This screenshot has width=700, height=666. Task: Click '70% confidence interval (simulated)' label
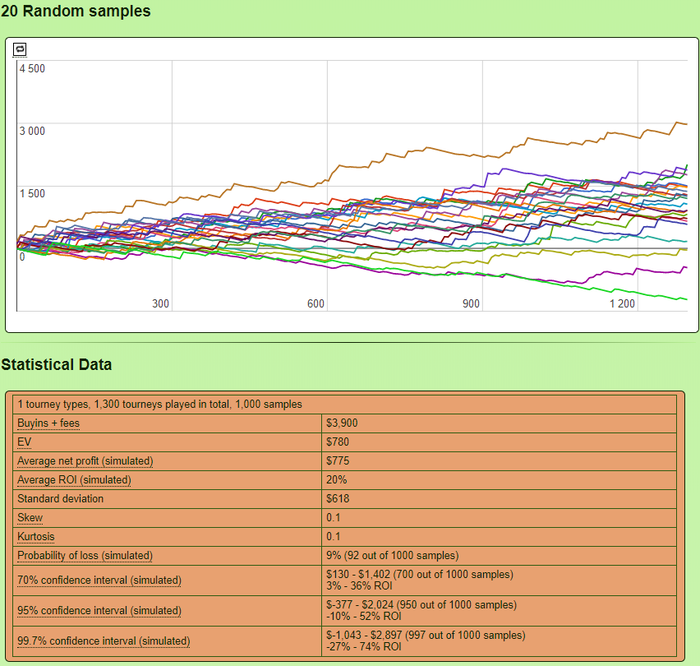(x=99, y=580)
